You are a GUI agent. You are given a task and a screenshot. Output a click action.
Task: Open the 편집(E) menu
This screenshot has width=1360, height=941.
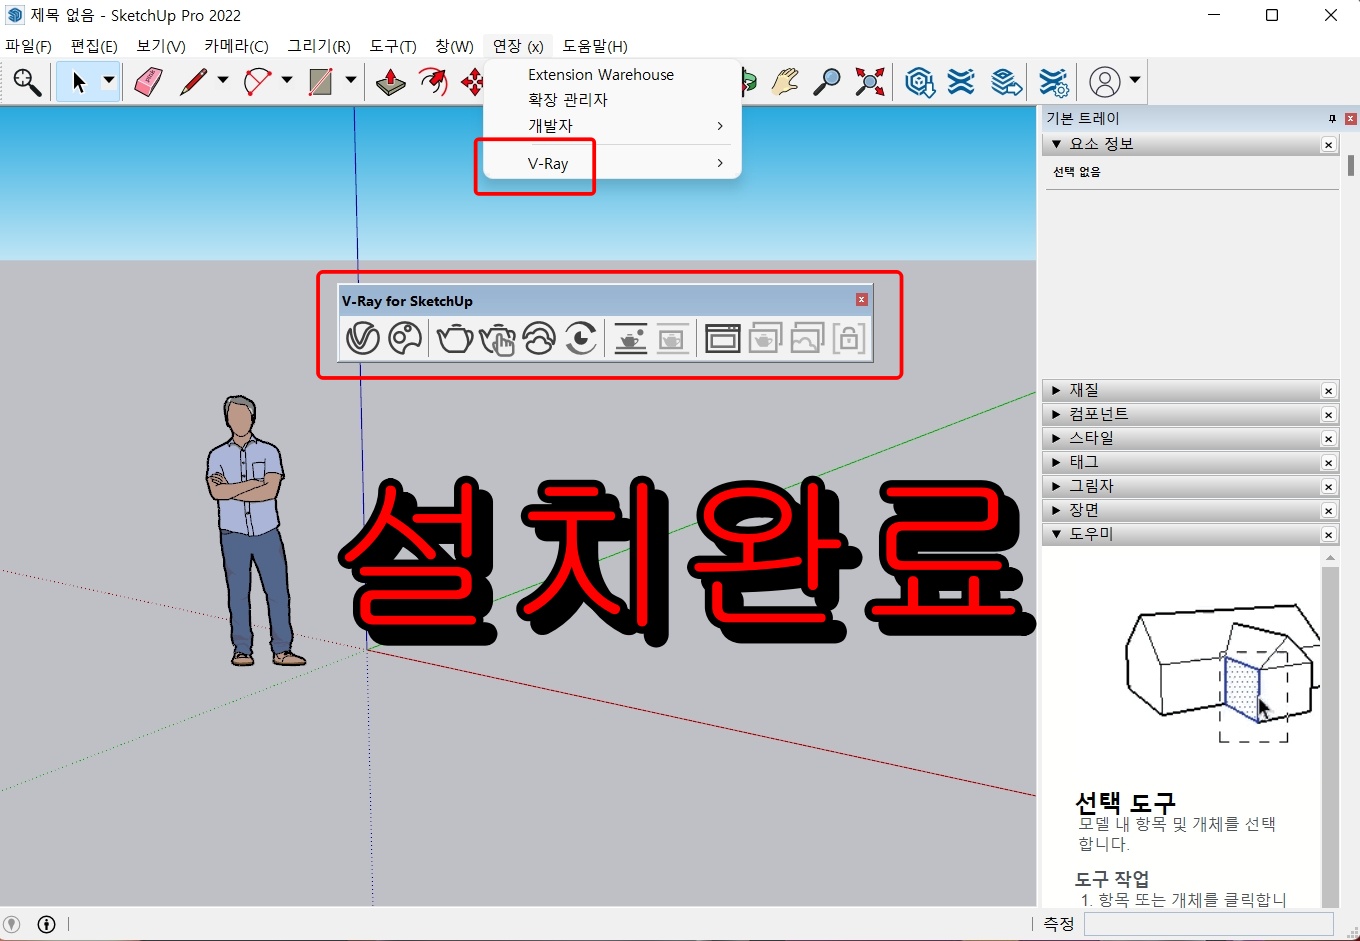click(94, 46)
